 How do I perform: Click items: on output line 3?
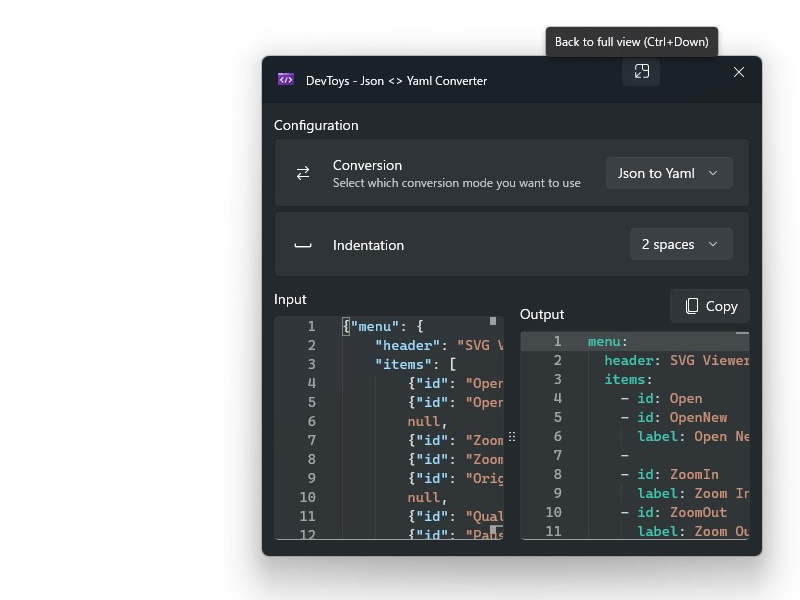[628, 380]
